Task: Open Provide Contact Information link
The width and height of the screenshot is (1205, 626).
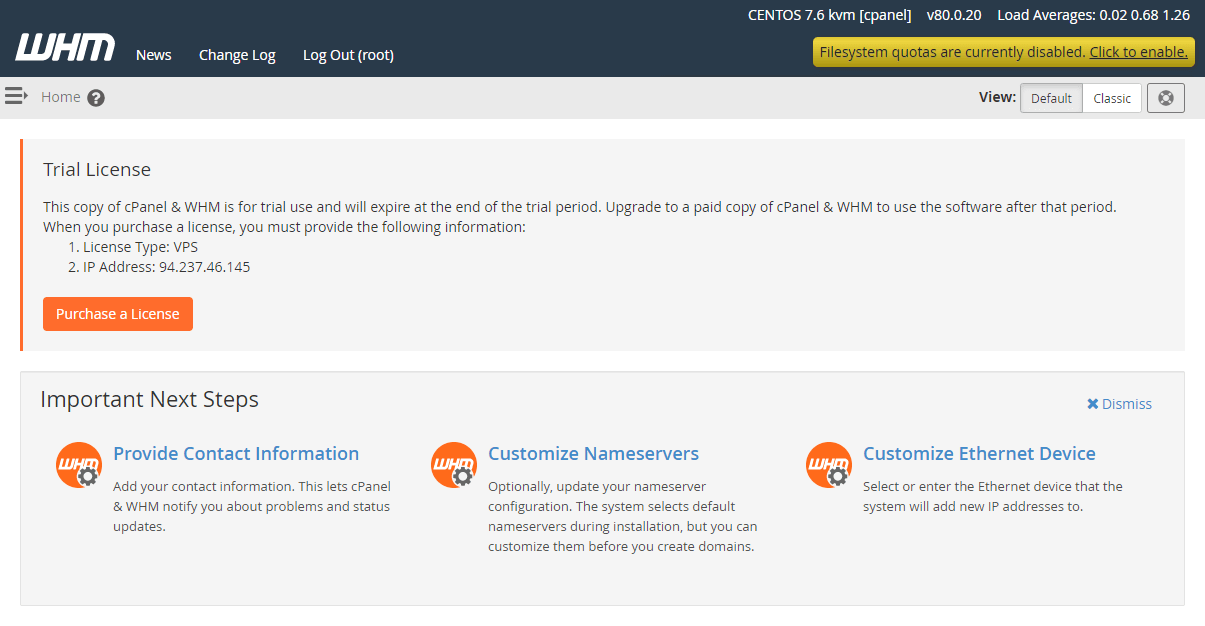Action: pyautogui.click(x=236, y=453)
